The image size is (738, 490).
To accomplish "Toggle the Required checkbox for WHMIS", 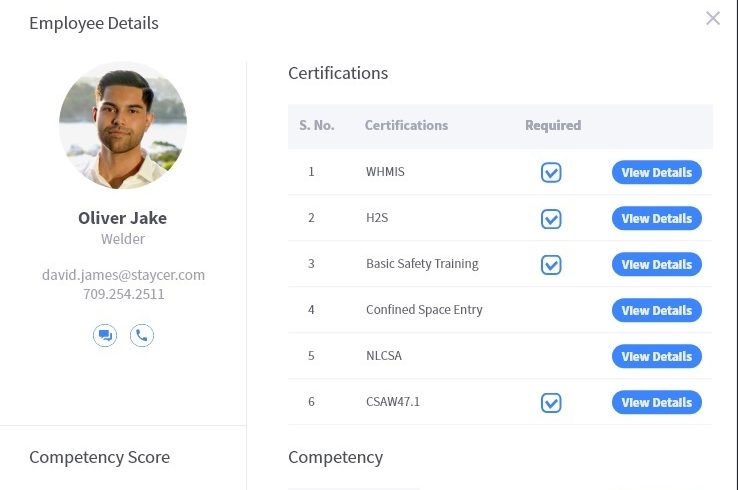I will click(x=551, y=173).
